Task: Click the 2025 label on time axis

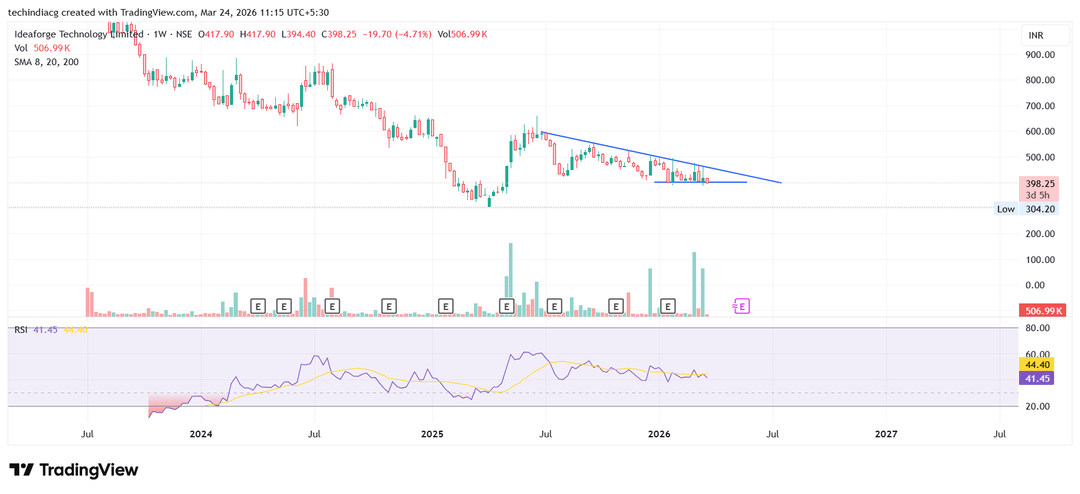Action: click(432, 434)
